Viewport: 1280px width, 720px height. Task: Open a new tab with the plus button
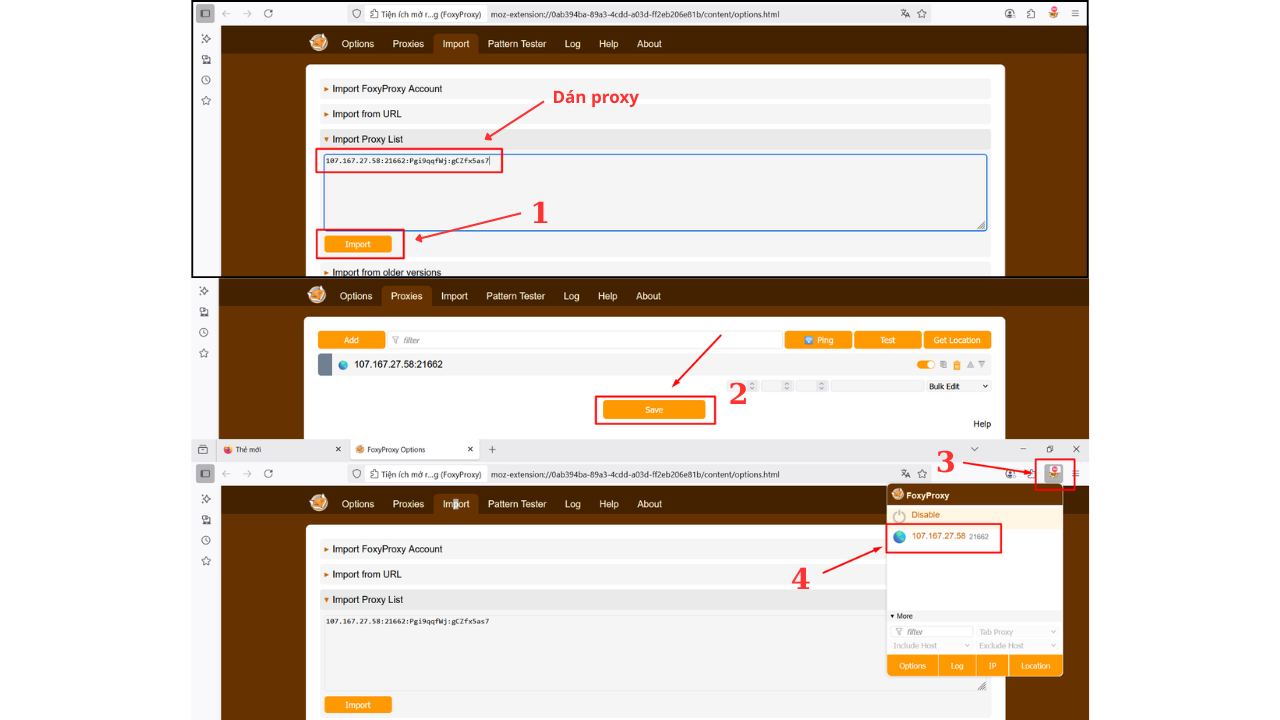pos(492,450)
